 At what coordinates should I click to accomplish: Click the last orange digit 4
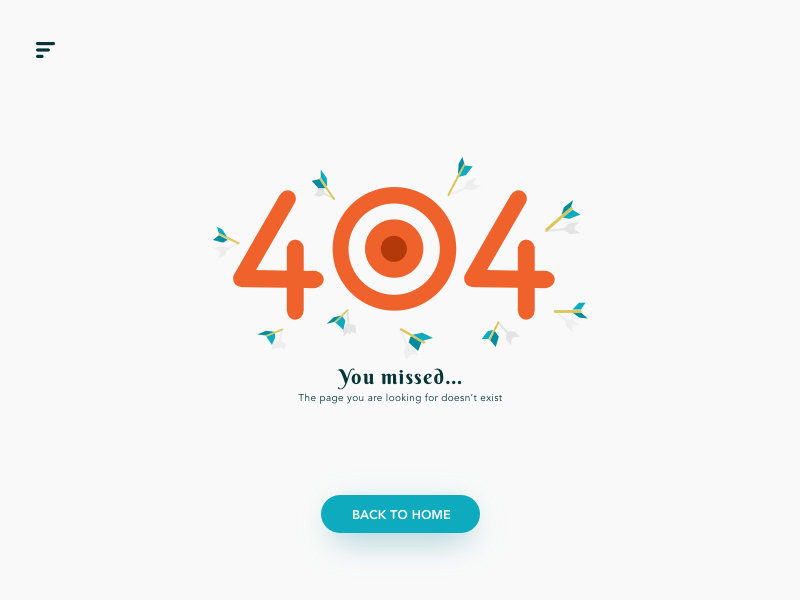click(509, 255)
